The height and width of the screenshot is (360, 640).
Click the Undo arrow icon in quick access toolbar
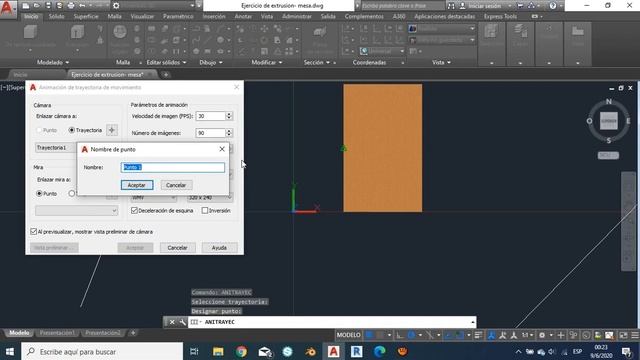pyautogui.click(x=82, y=6)
